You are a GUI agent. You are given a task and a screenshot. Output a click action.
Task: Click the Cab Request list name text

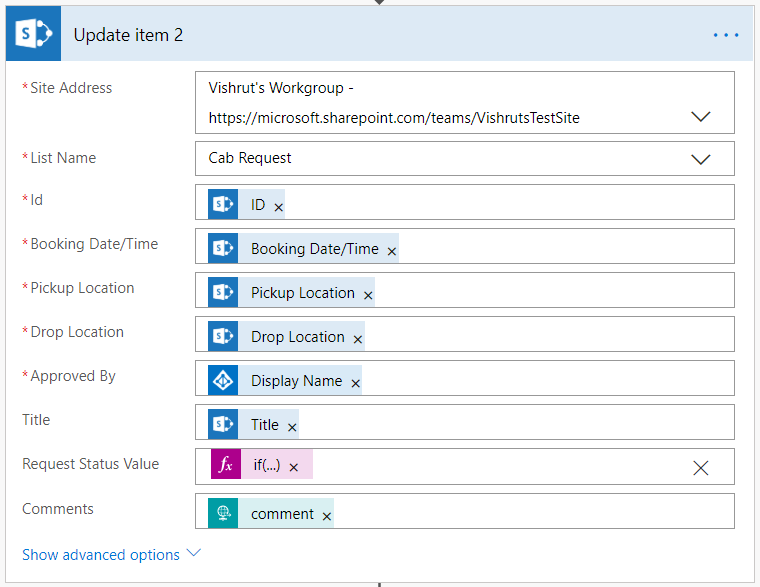250,158
